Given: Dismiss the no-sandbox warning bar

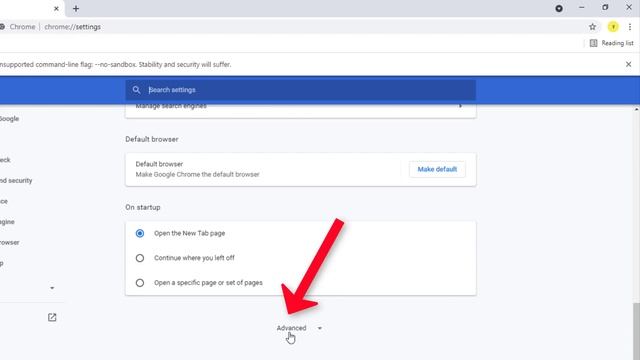Looking at the screenshot, I should click(x=629, y=64).
